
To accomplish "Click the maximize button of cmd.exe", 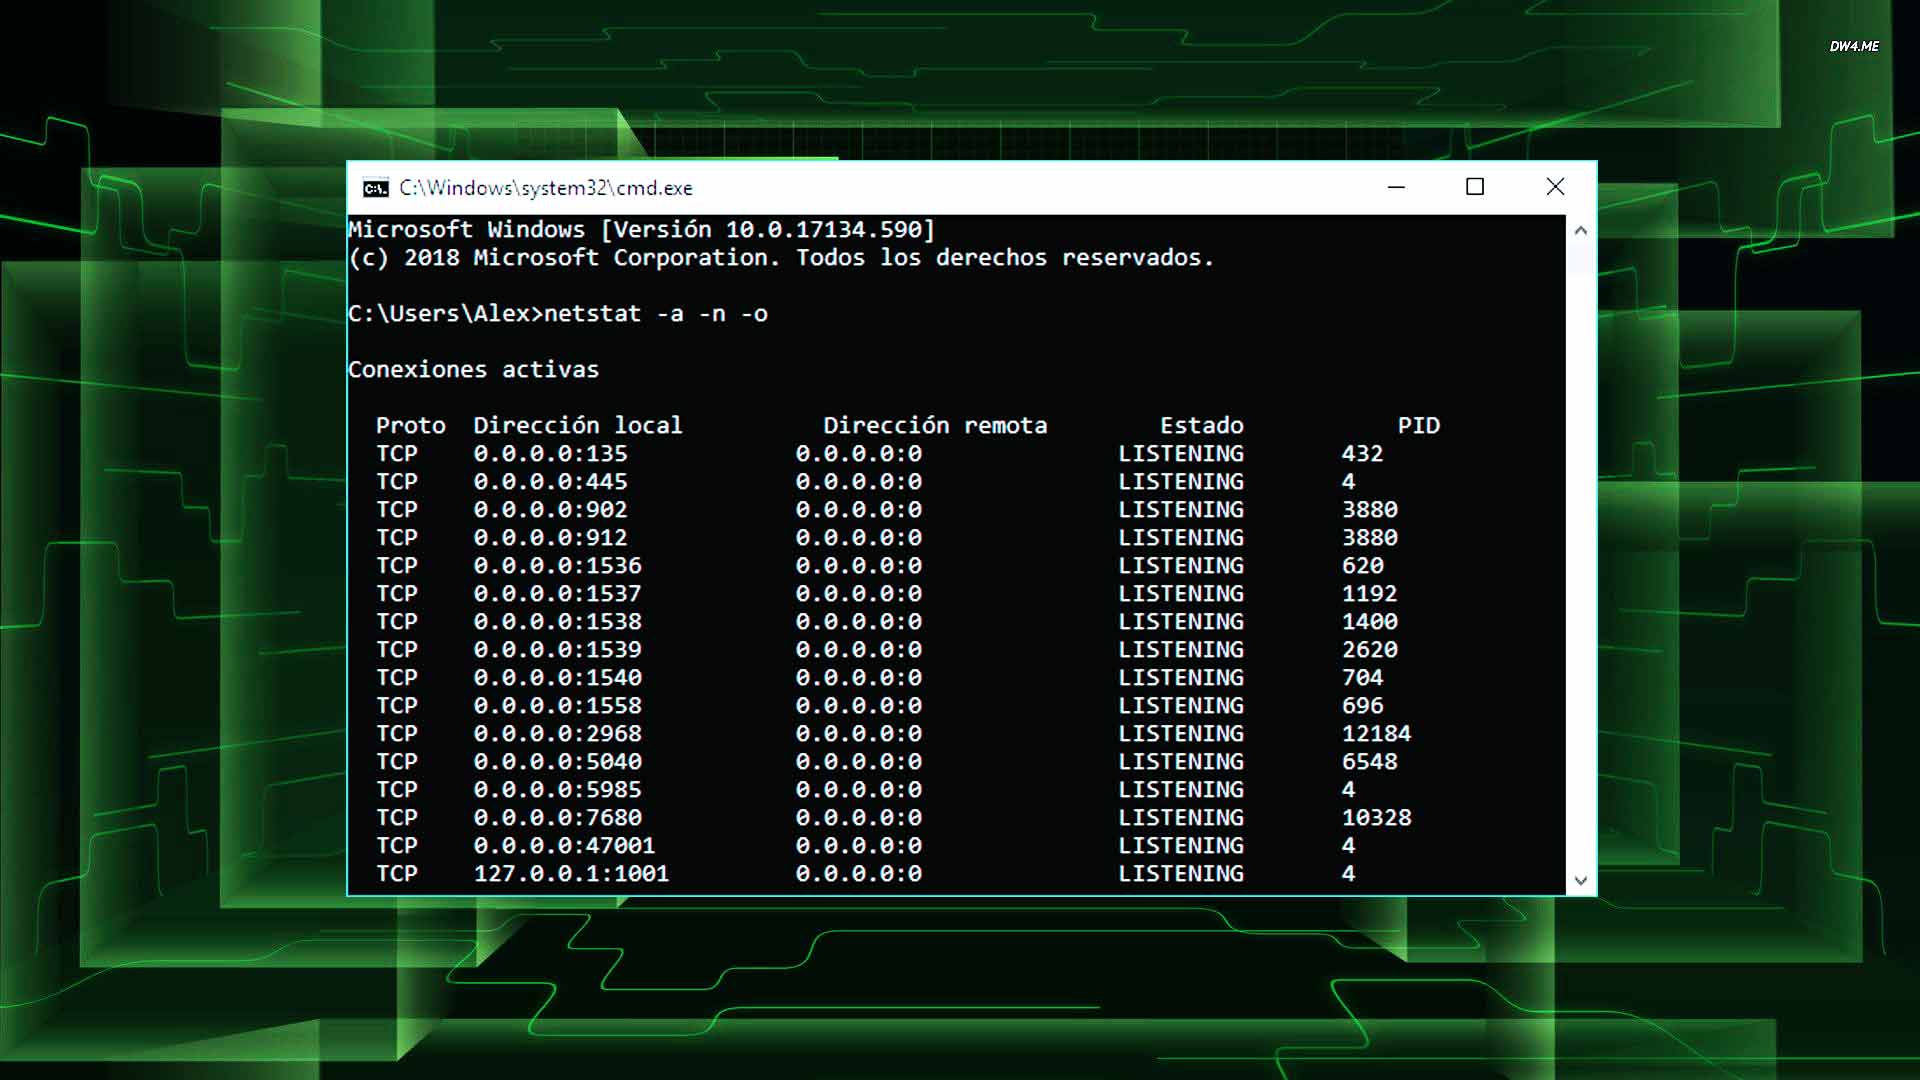I will (1475, 187).
